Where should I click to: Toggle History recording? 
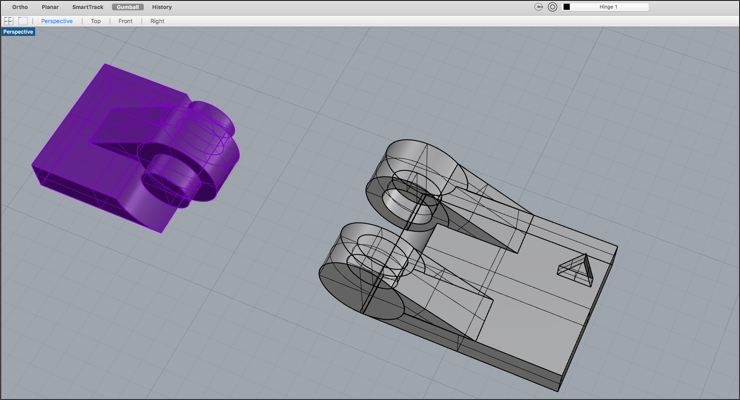pos(162,7)
